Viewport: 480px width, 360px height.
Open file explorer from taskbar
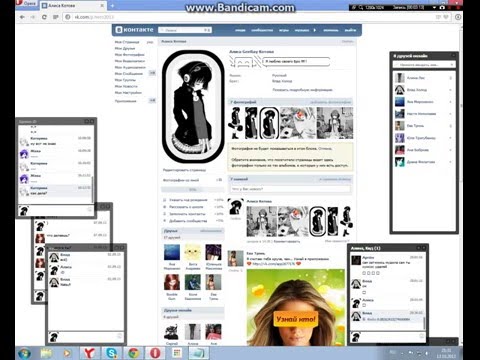(46, 353)
